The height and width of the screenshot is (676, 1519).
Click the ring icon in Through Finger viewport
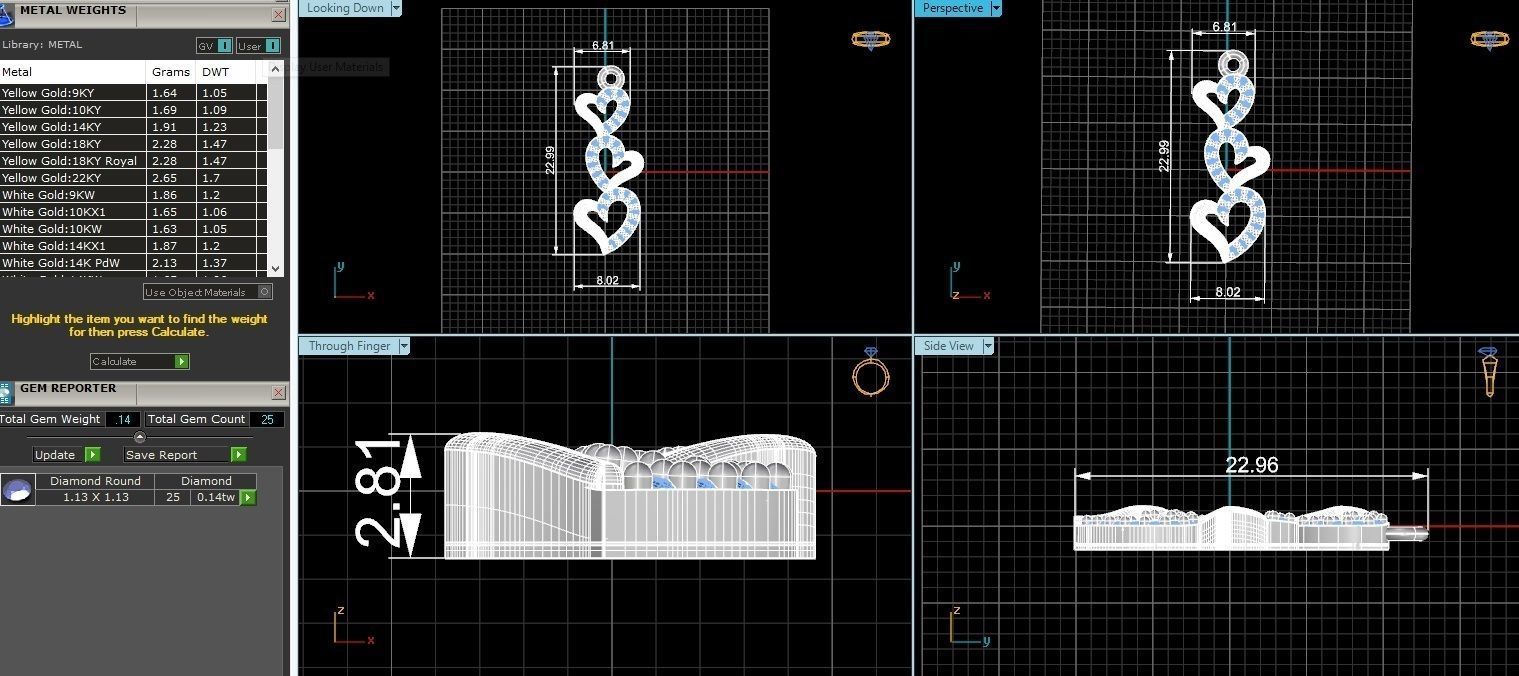click(x=870, y=373)
